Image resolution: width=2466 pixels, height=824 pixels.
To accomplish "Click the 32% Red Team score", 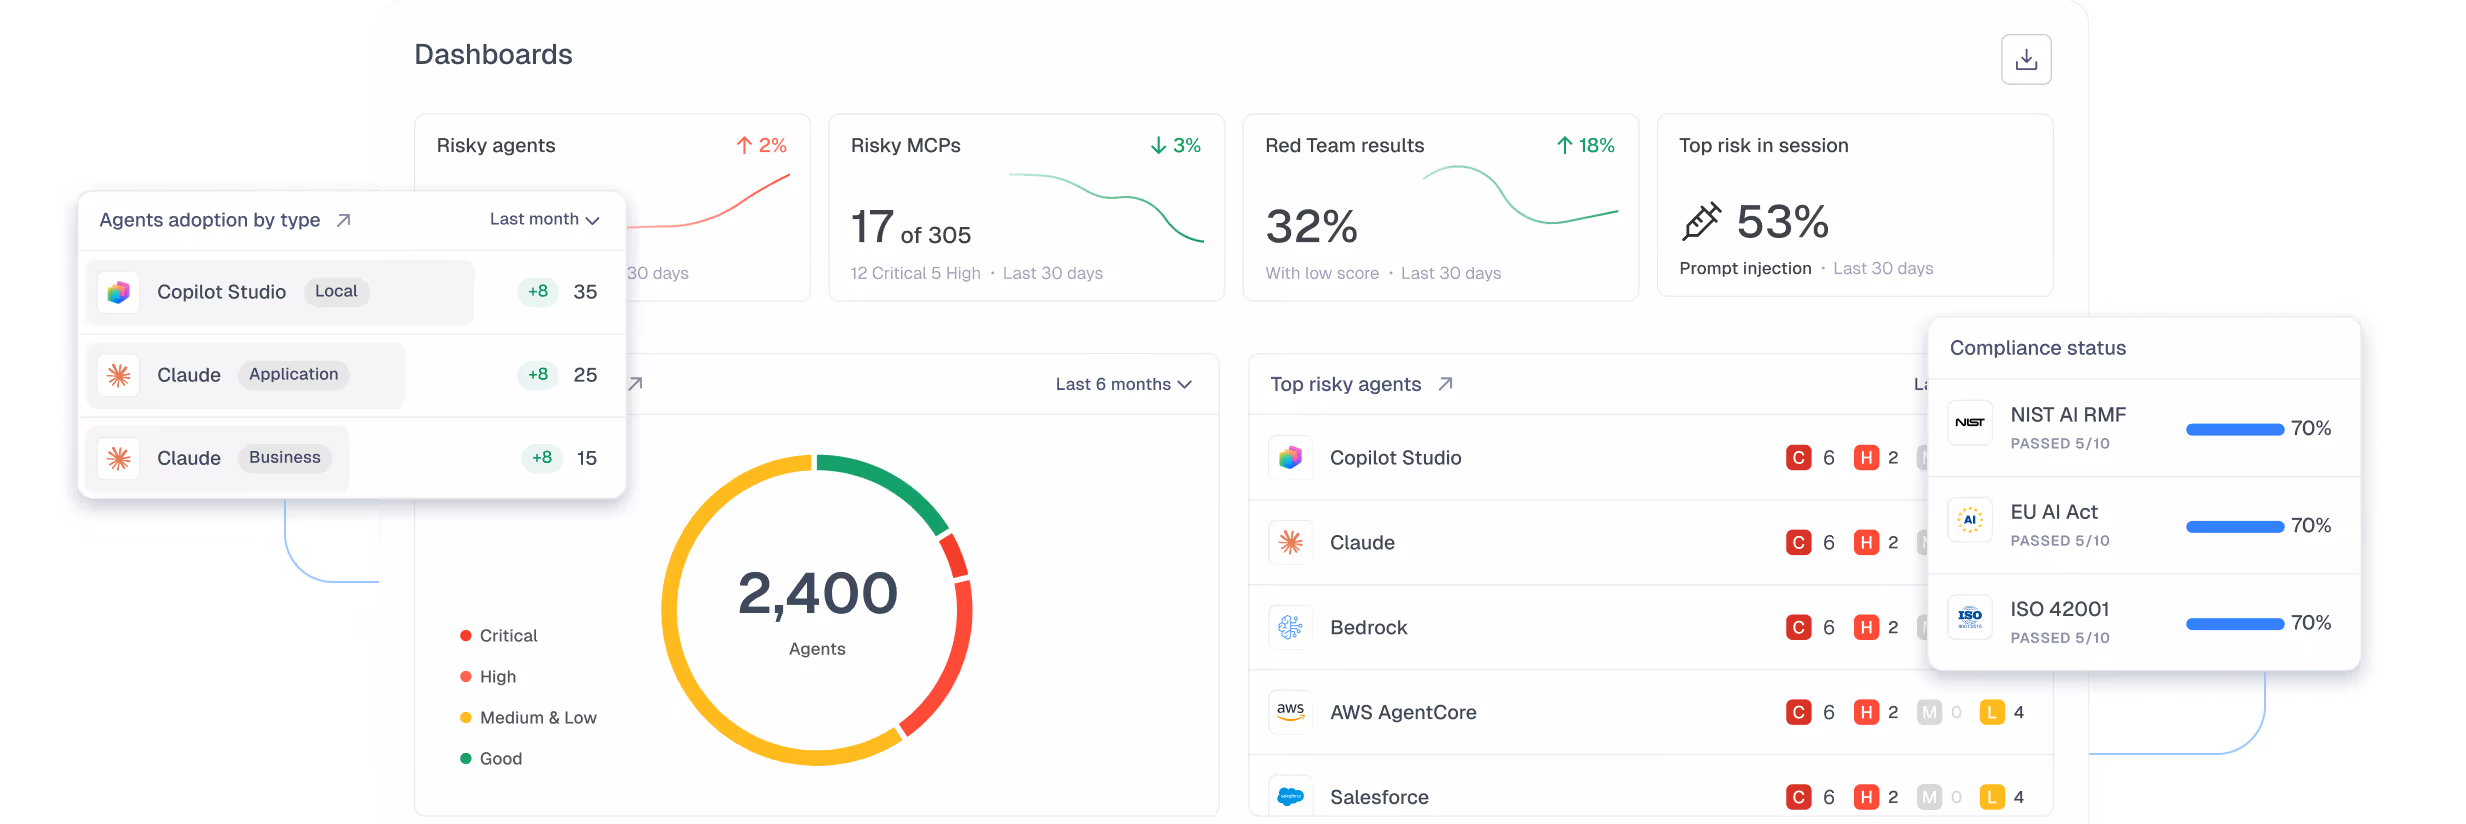I will (1311, 227).
